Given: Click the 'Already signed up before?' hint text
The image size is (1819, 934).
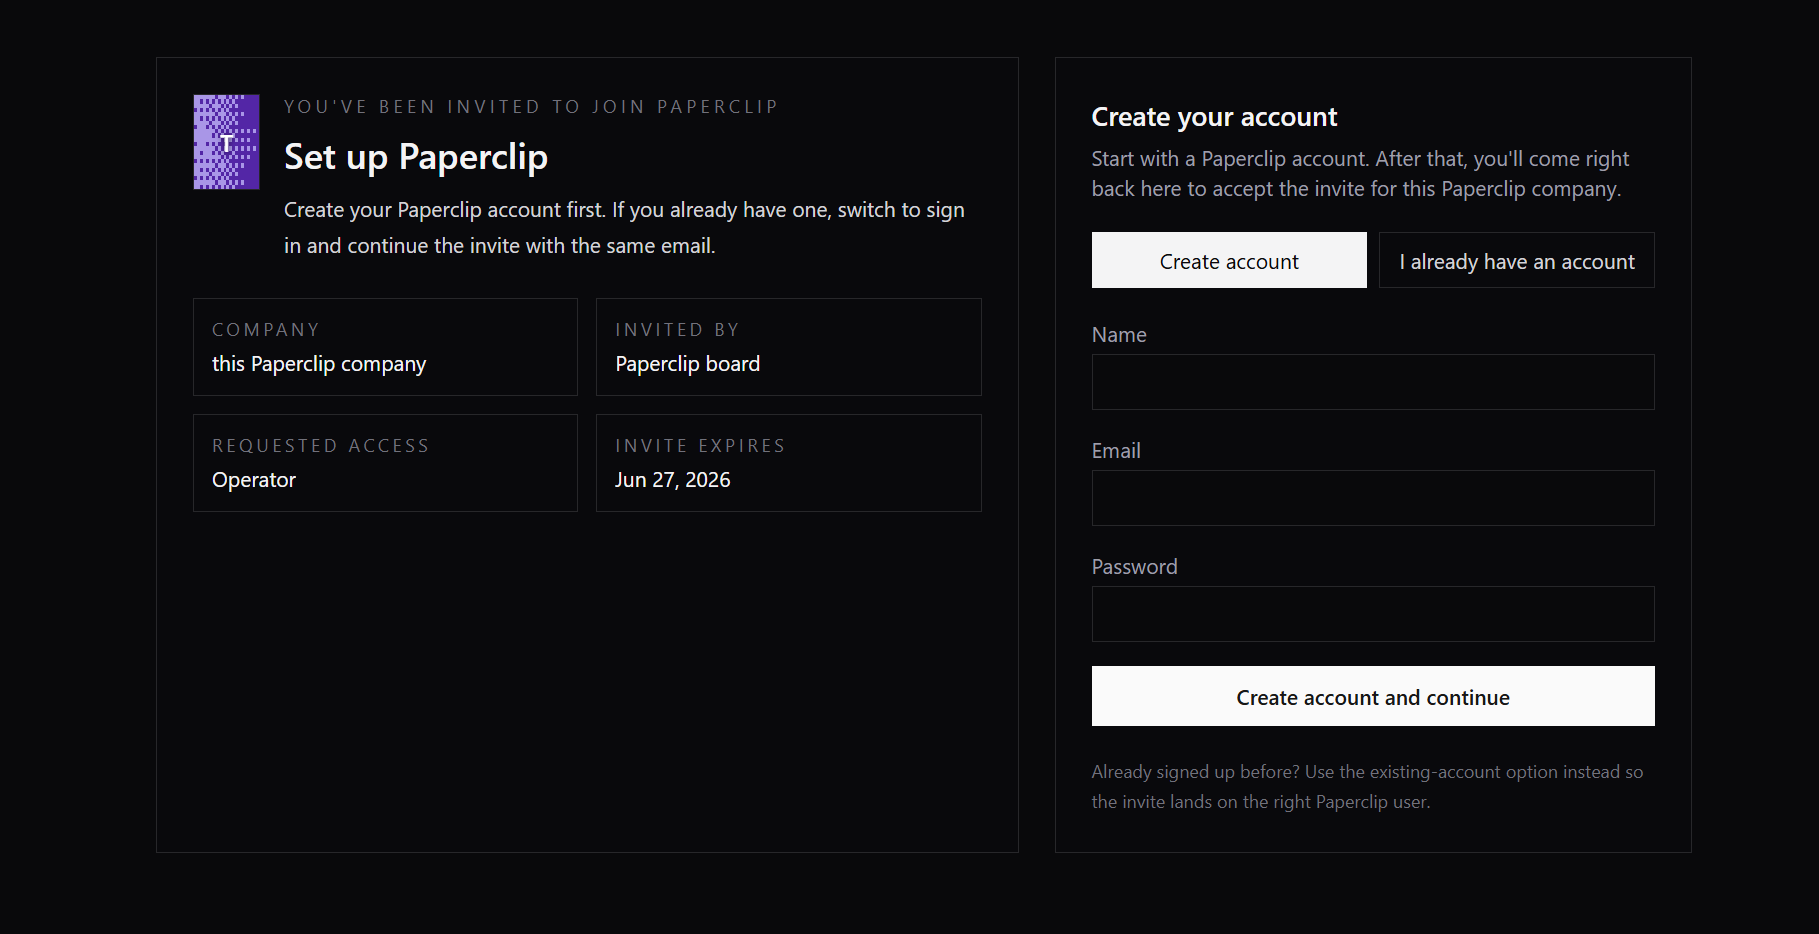Looking at the screenshot, I should click(1368, 787).
